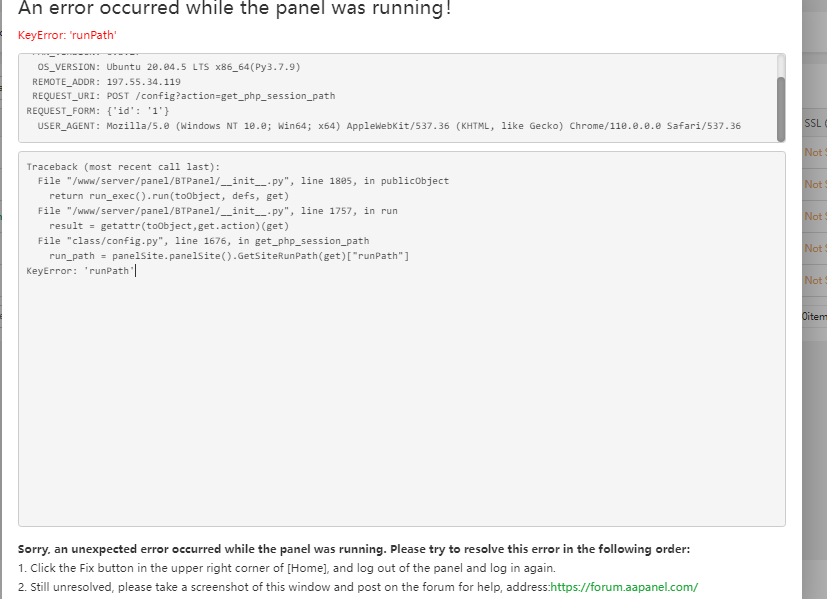Click the SSL column header behind dialog
The height and width of the screenshot is (599, 827).
pos(814,123)
